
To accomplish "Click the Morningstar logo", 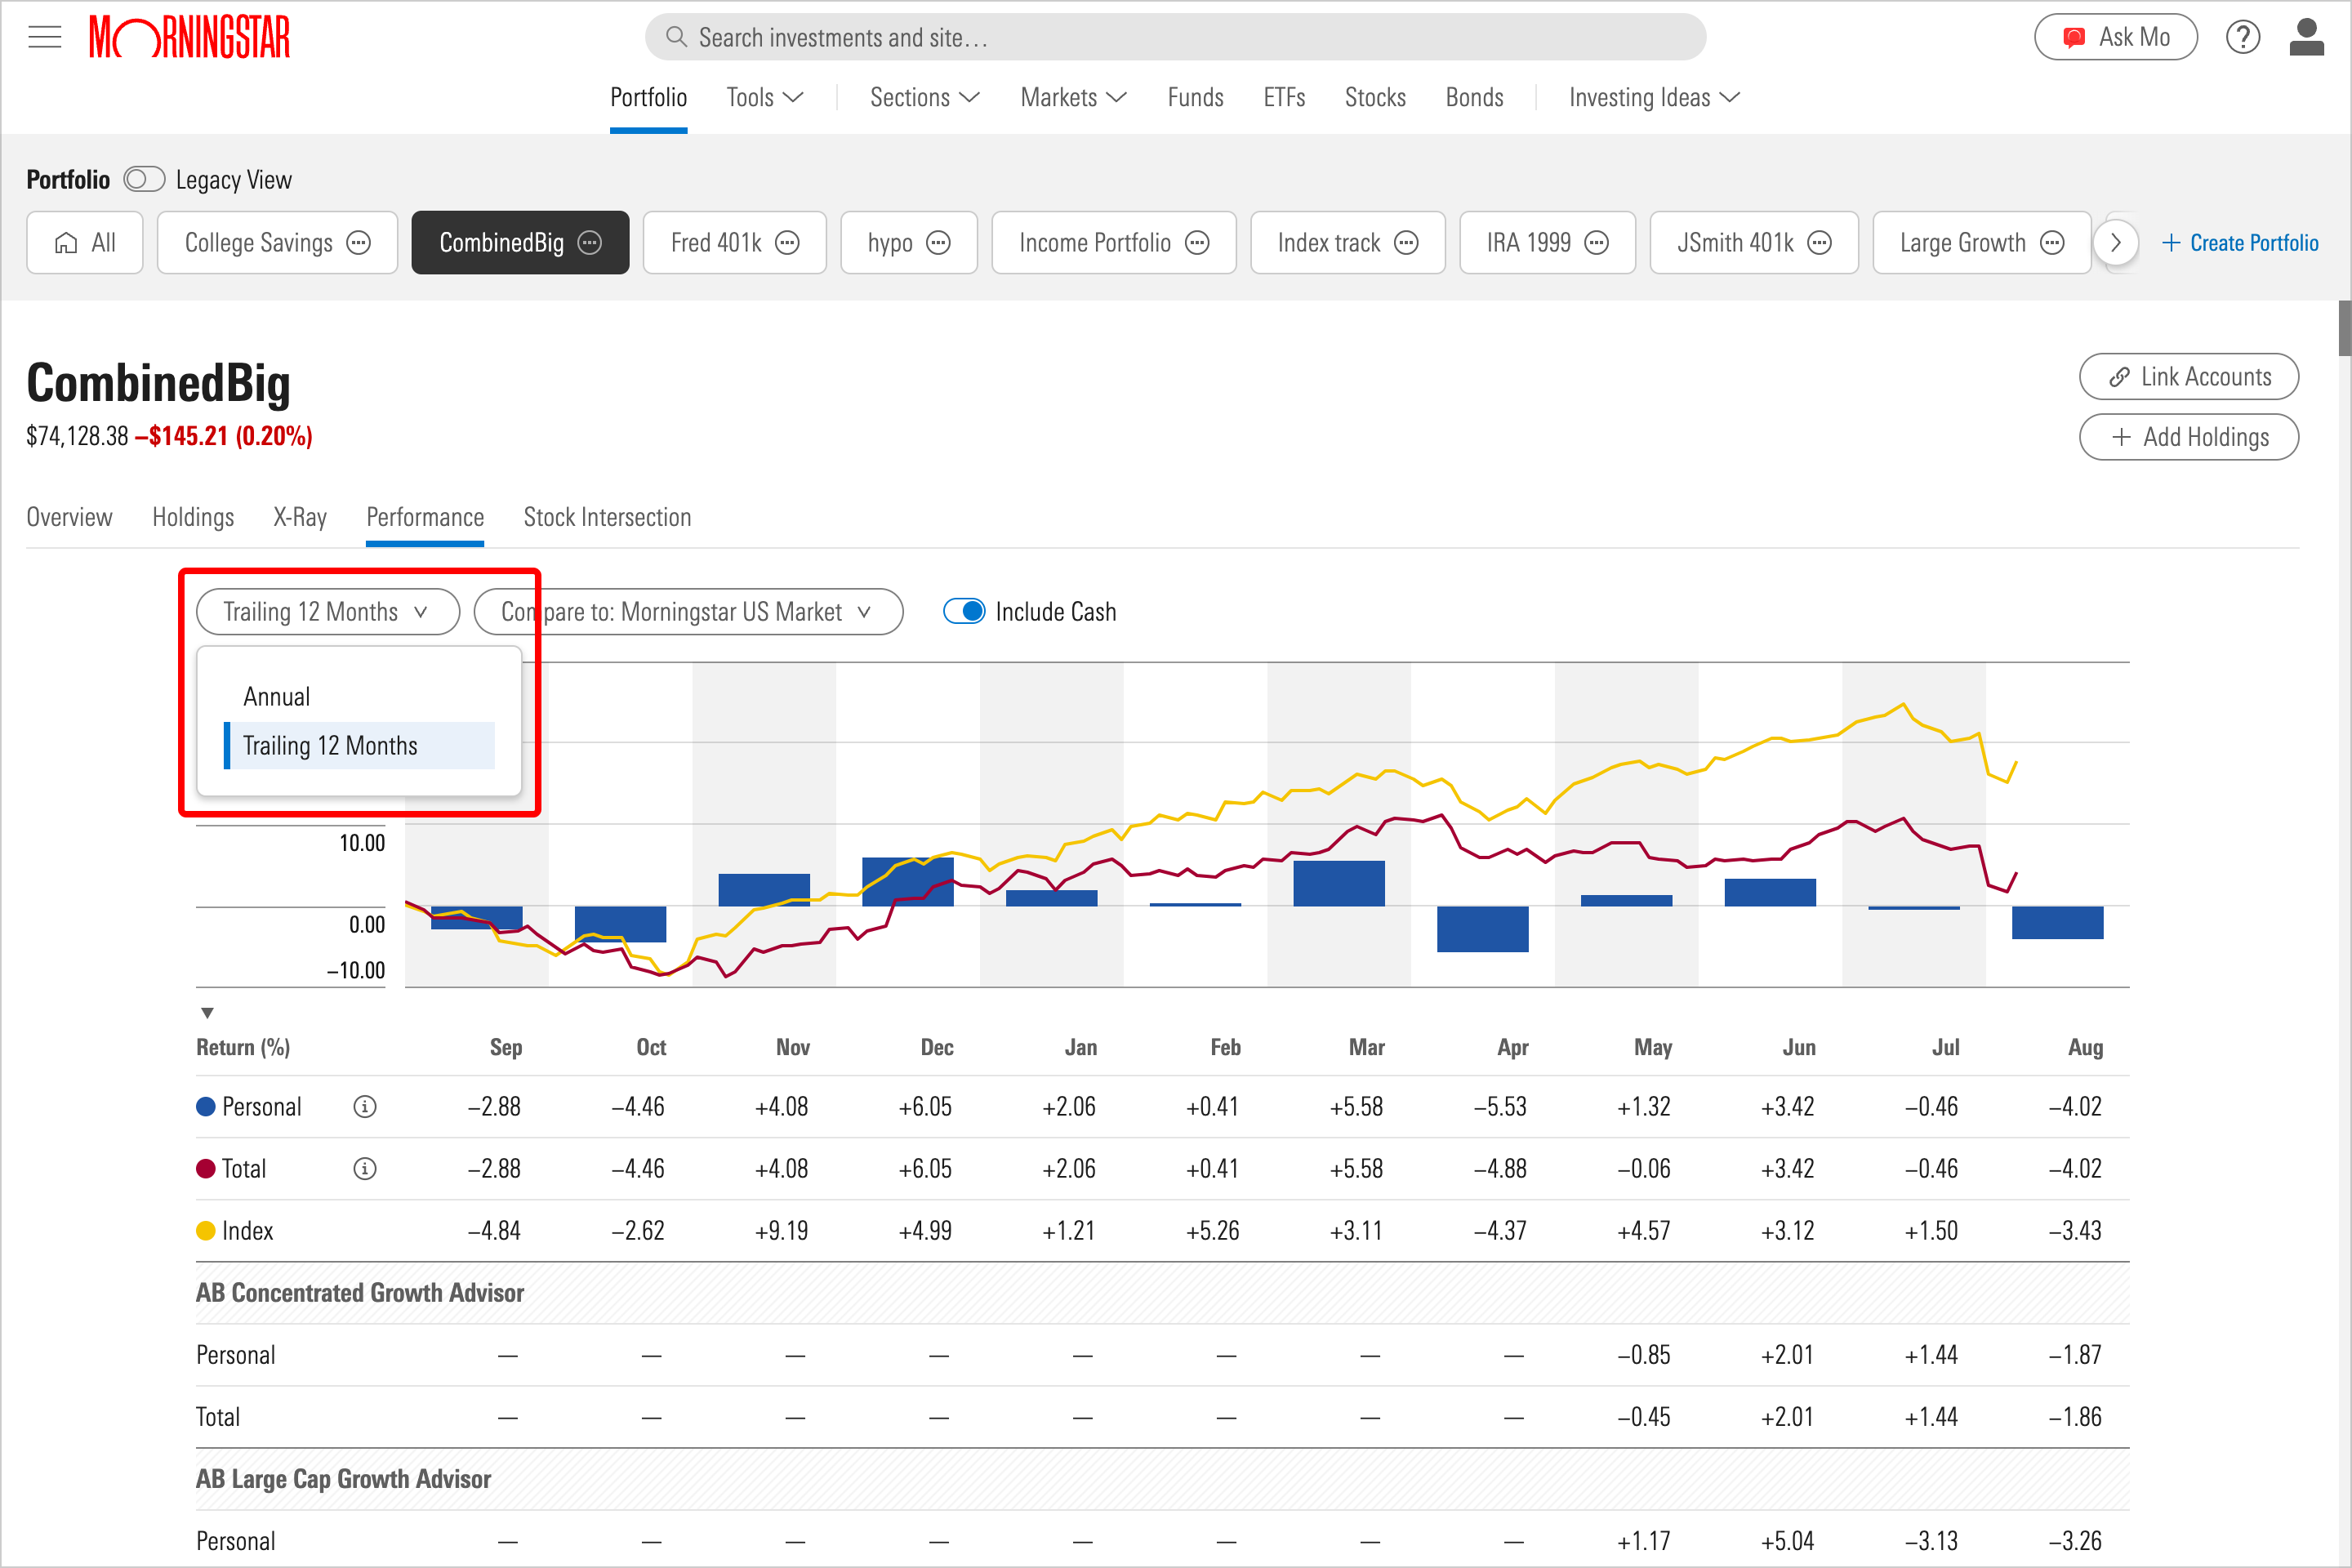I will (190, 37).
